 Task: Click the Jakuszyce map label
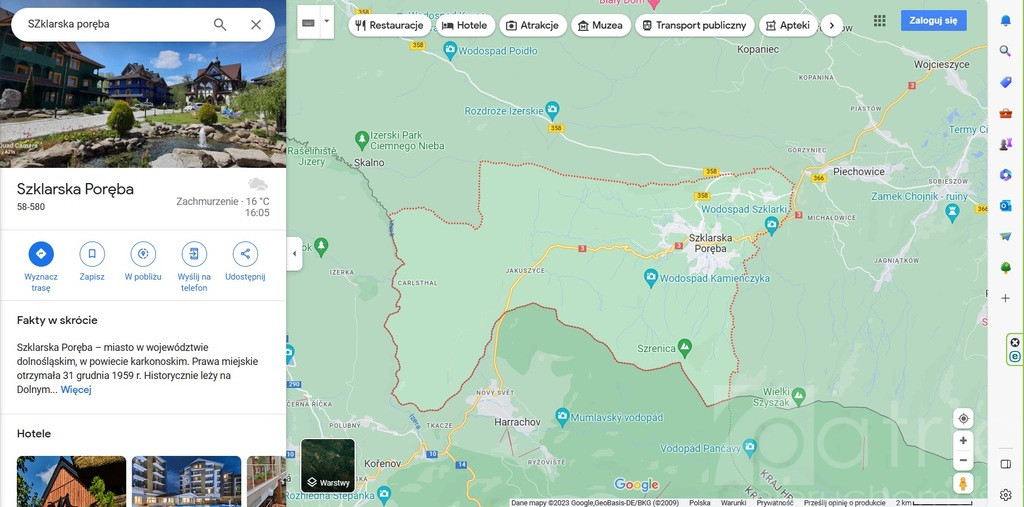[x=524, y=270]
